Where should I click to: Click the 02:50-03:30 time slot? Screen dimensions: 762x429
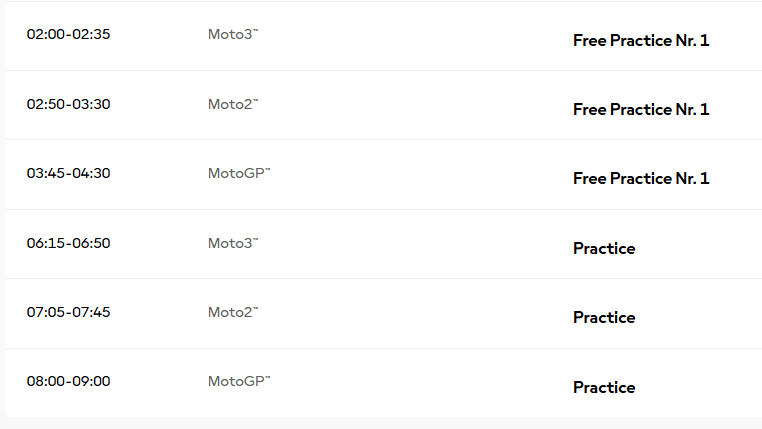69,104
